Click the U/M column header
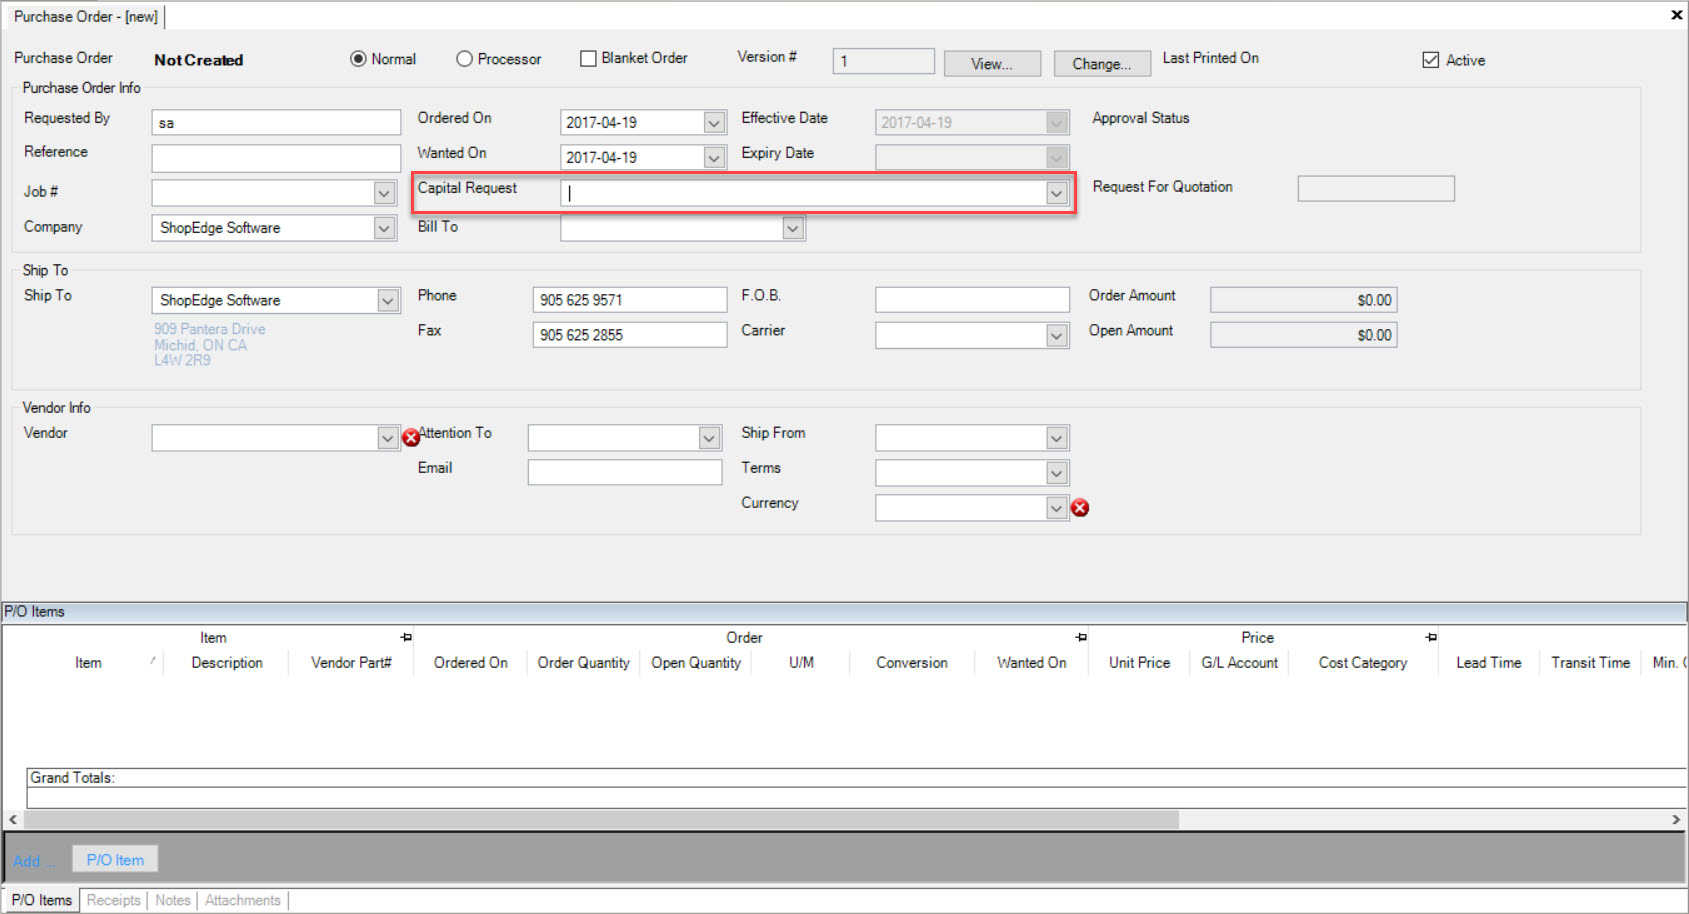The image size is (1689, 914). tap(801, 663)
